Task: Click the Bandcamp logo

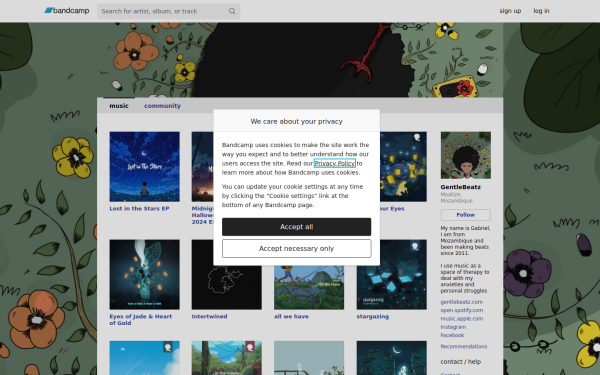Action: click(x=67, y=11)
